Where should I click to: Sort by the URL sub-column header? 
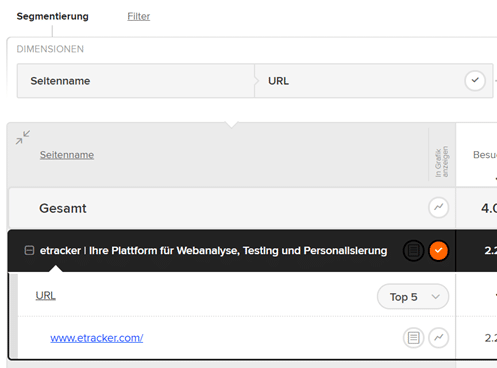tap(46, 296)
